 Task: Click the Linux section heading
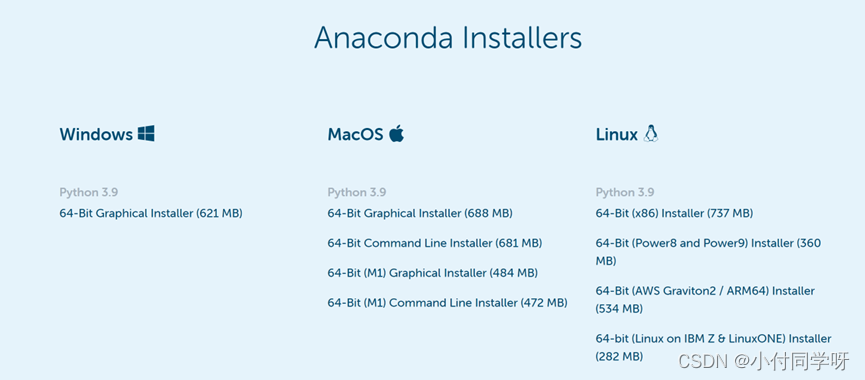[x=617, y=134]
